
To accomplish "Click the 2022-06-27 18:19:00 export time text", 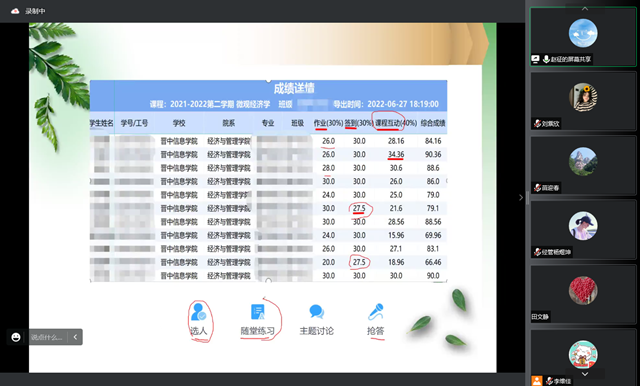I will 403,104.
